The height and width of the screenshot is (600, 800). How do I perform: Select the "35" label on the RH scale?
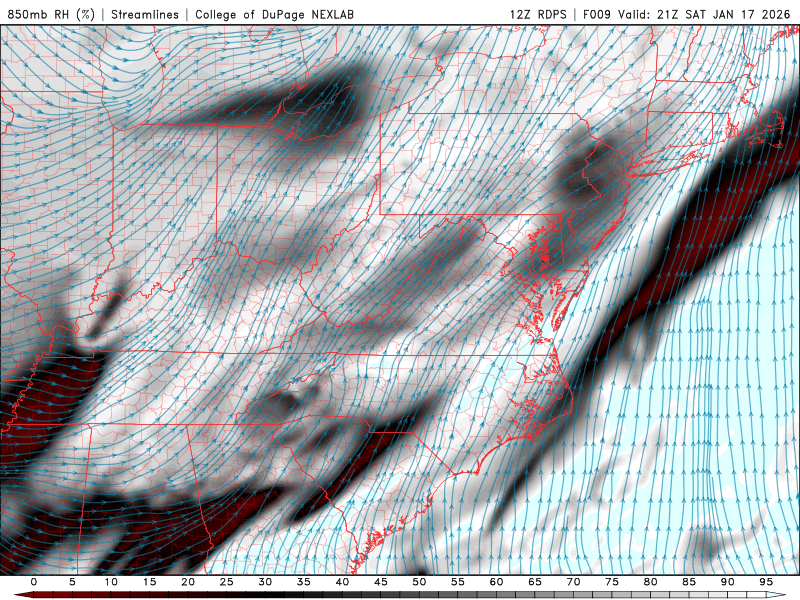pyautogui.click(x=304, y=582)
